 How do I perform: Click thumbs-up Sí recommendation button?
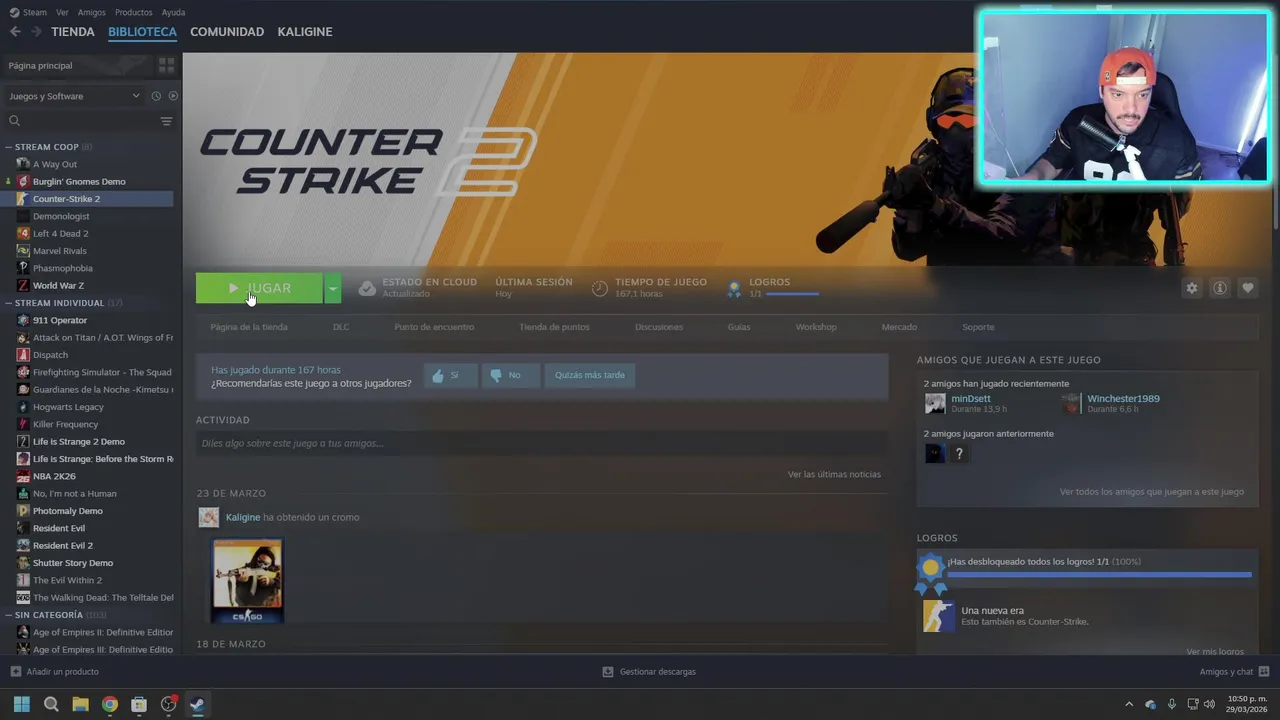click(x=450, y=375)
